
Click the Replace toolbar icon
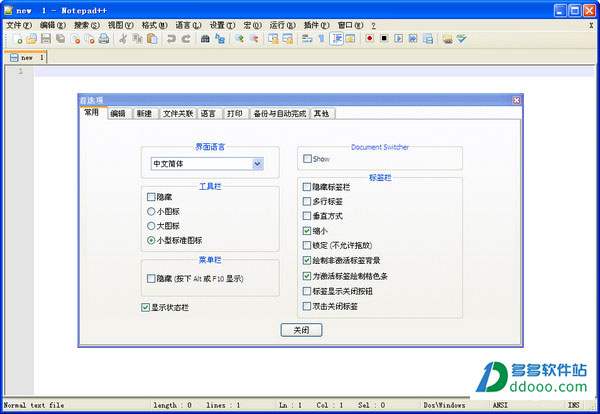[x=220, y=39]
